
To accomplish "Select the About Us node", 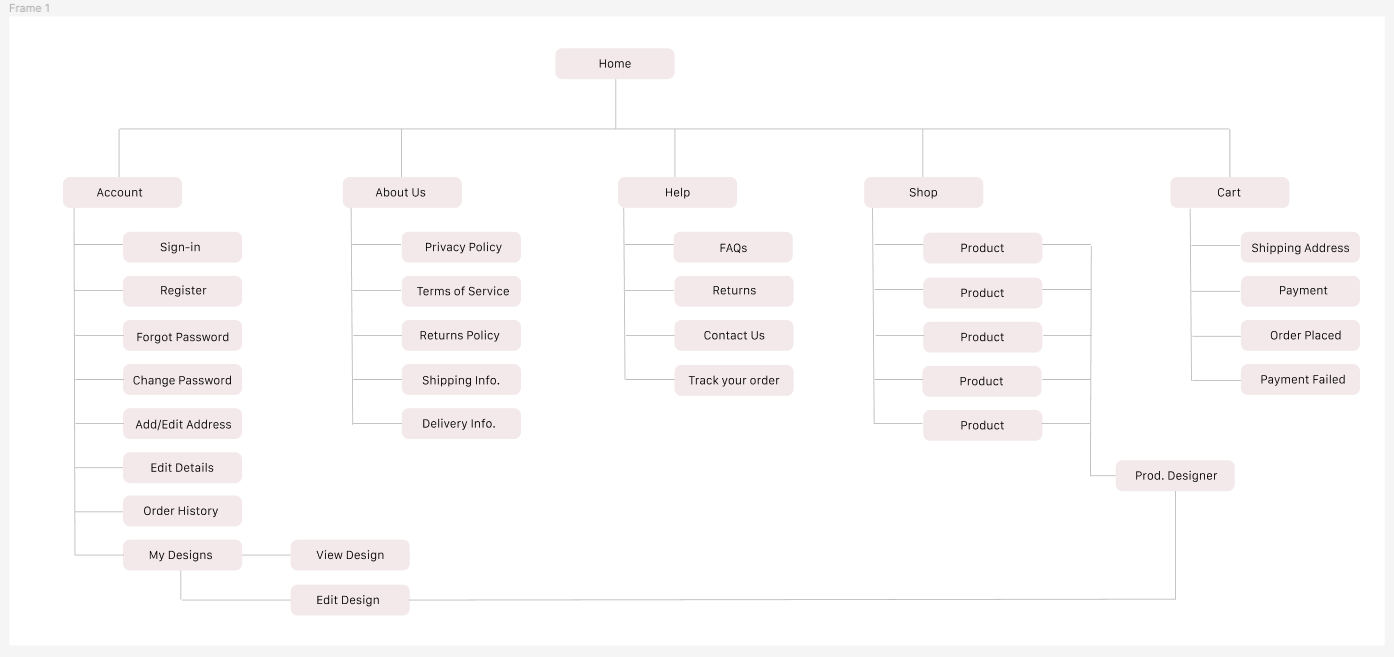I will [402, 193].
